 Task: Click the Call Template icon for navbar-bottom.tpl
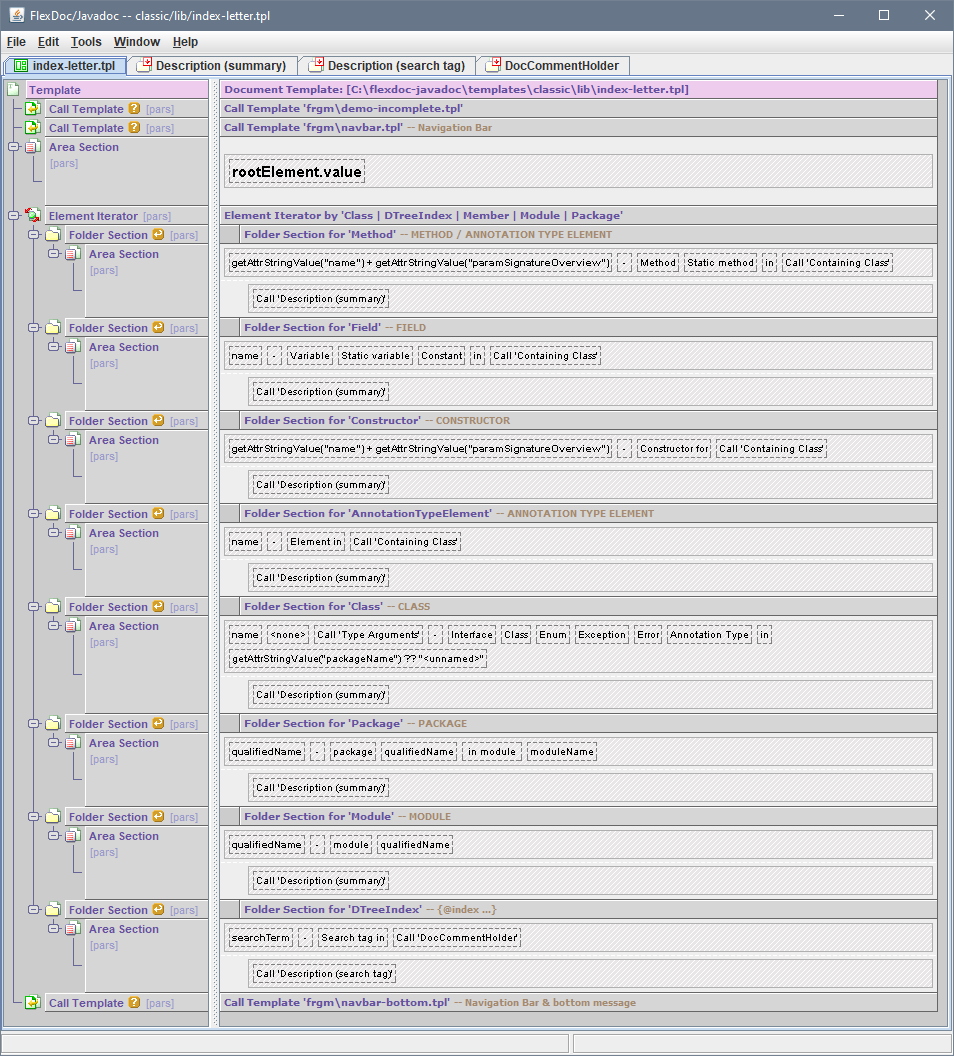[x=32, y=1003]
